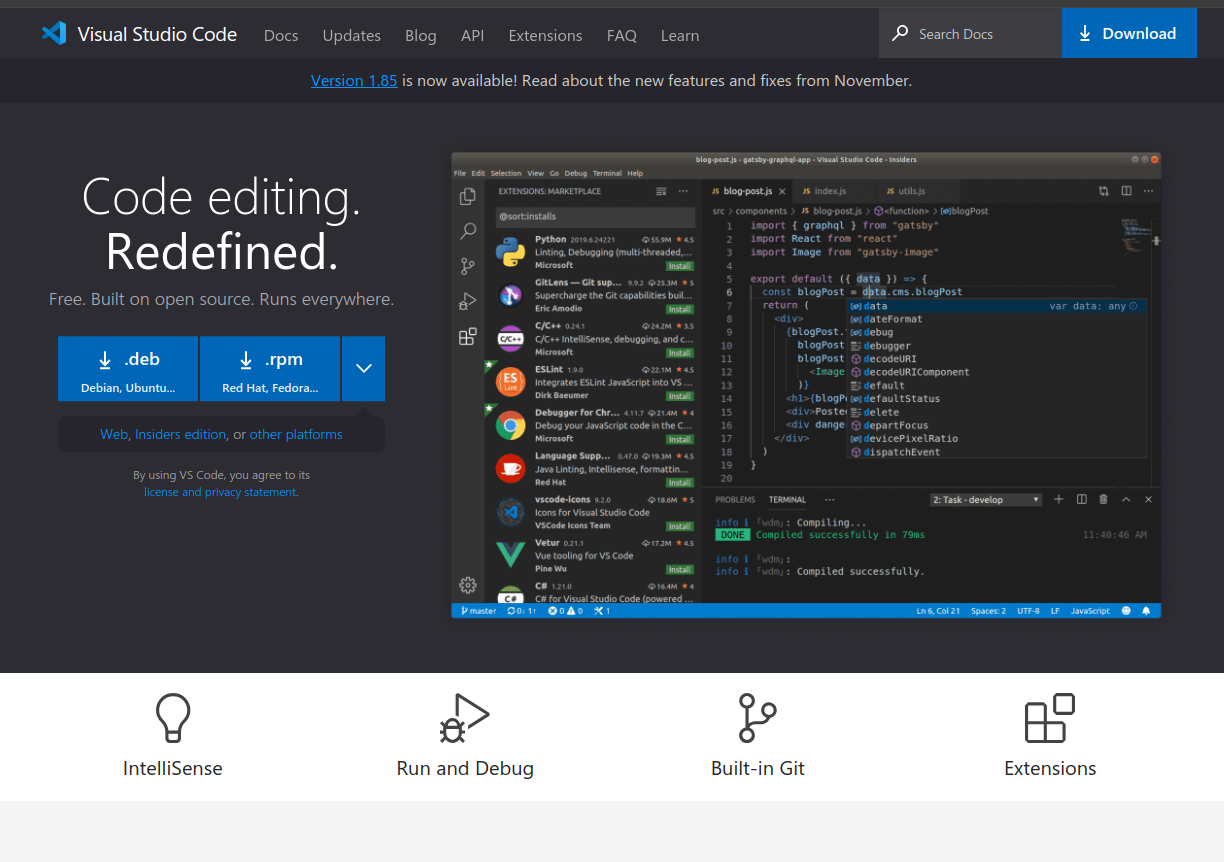Download the .deb package for Debian, Ubuntu
The height and width of the screenshot is (862, 1224).
tap(128, 368)
